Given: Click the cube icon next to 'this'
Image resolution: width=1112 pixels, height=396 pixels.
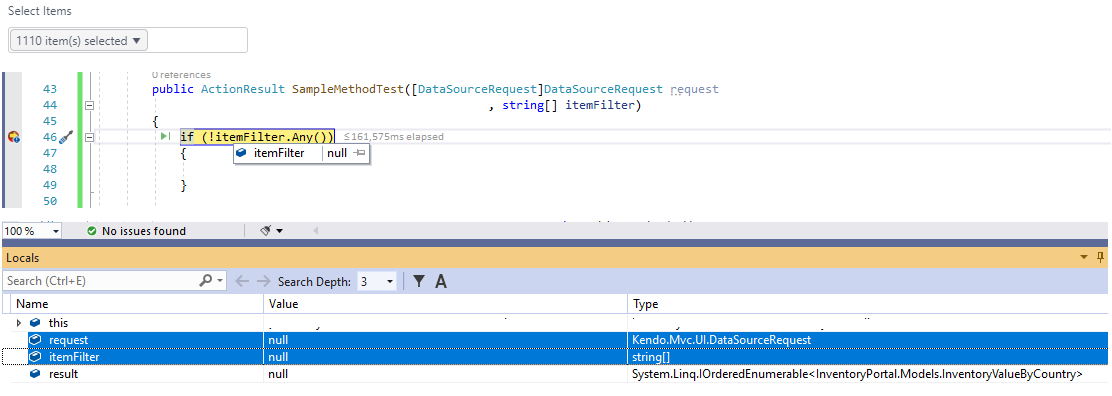Looking at the screenshot, I should (35, 323).
